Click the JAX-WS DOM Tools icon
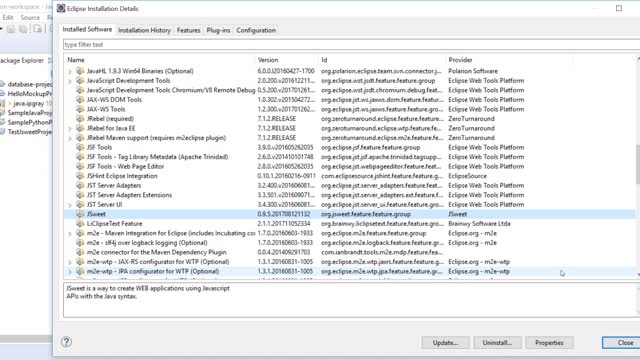 pyautogui.click(x=80, y=100)
